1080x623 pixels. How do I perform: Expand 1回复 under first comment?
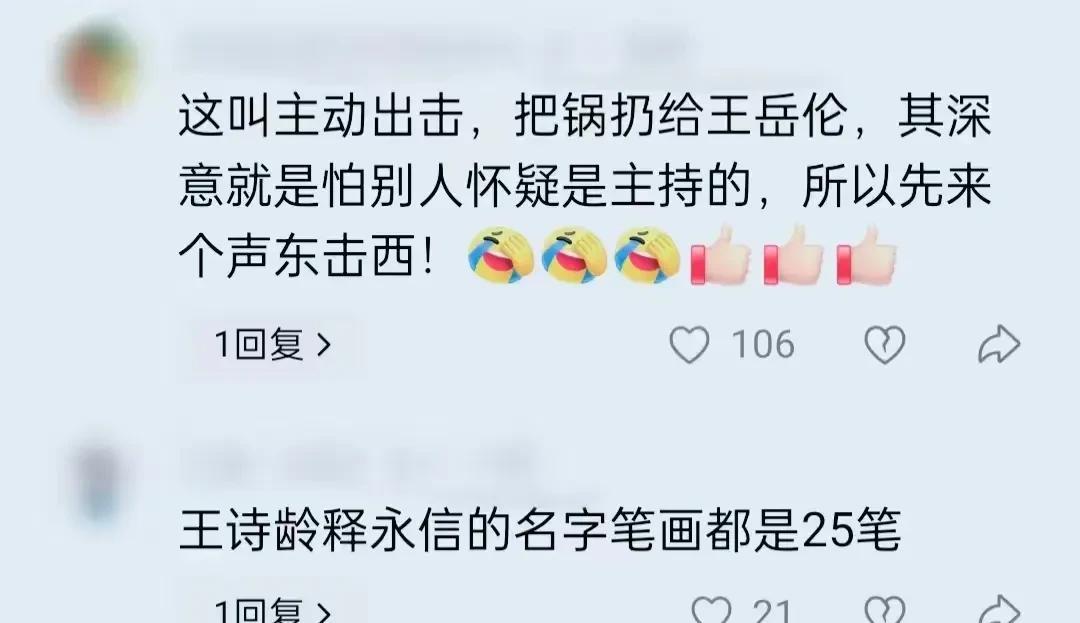click(273, 344)
